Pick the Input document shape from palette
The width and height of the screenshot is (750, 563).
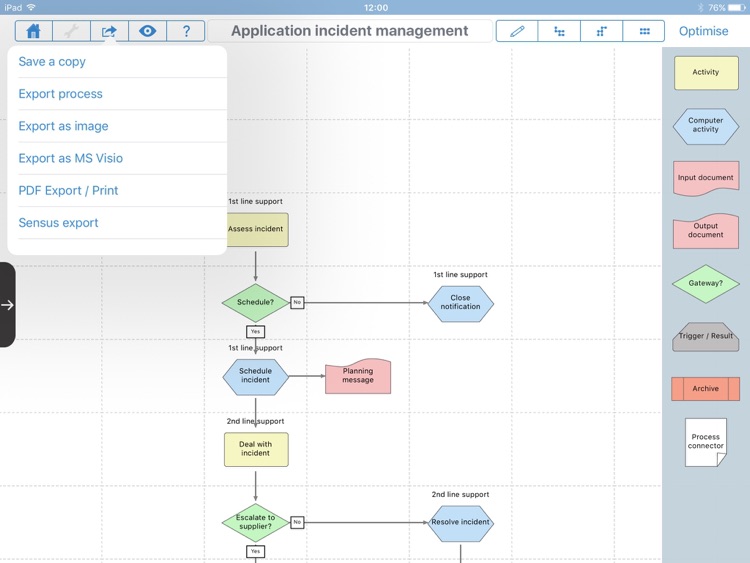click(x=706, y=178)
